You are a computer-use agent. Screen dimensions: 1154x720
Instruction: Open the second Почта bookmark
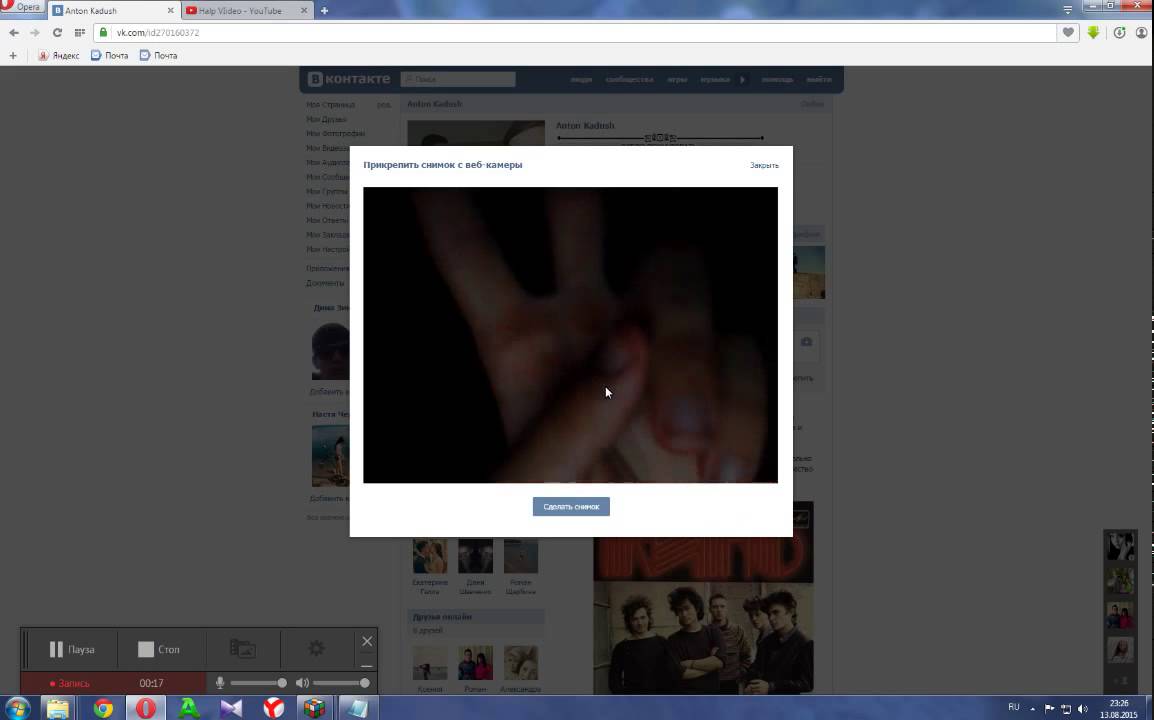tap(158, 55)
